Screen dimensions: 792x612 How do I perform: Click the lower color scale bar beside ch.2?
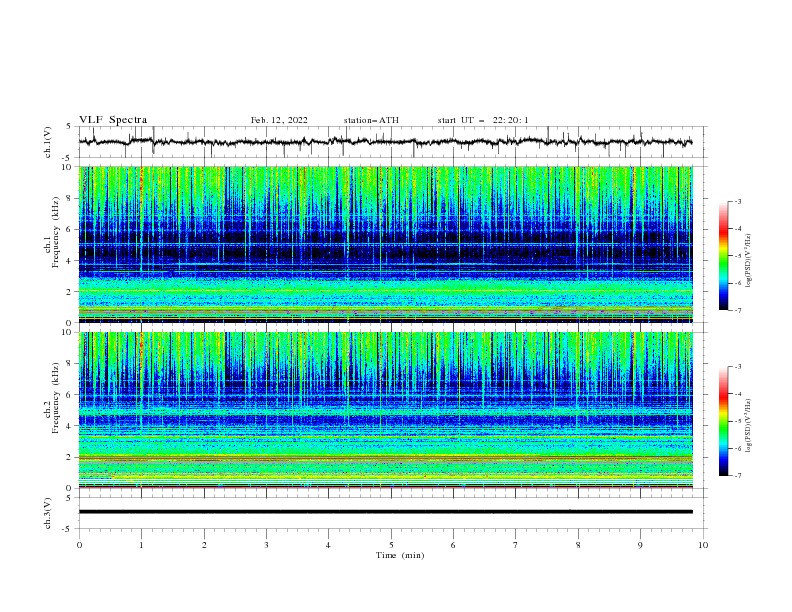tap(723, 421)
